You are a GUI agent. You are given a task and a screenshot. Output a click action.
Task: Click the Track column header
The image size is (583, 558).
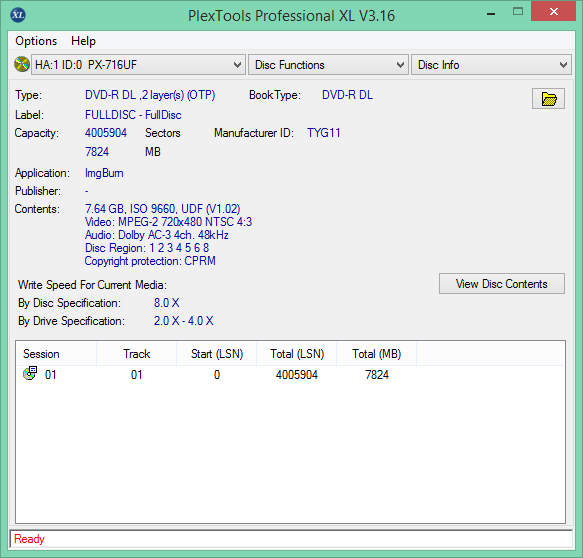136,354
